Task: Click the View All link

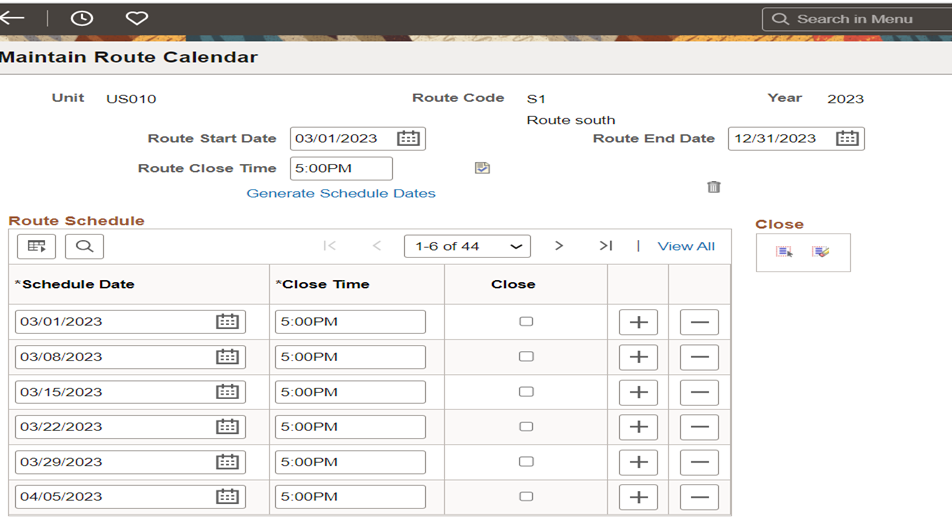Action: (686, 246)
